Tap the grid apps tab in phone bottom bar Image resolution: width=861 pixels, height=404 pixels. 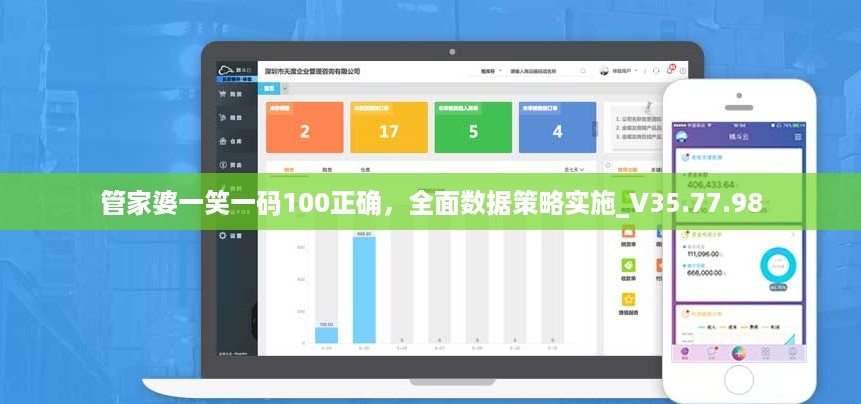[765, 353]
